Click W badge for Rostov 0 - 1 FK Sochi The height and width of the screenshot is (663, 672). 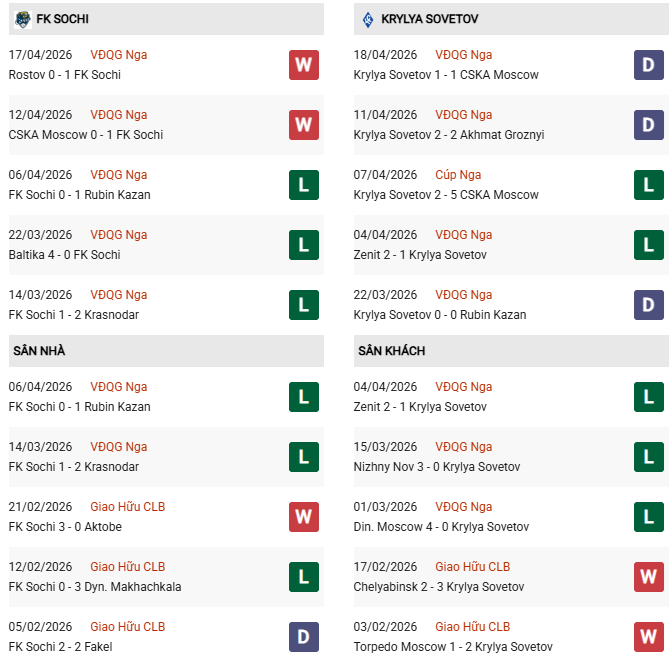pyautogui.click(x=304, y=65)
